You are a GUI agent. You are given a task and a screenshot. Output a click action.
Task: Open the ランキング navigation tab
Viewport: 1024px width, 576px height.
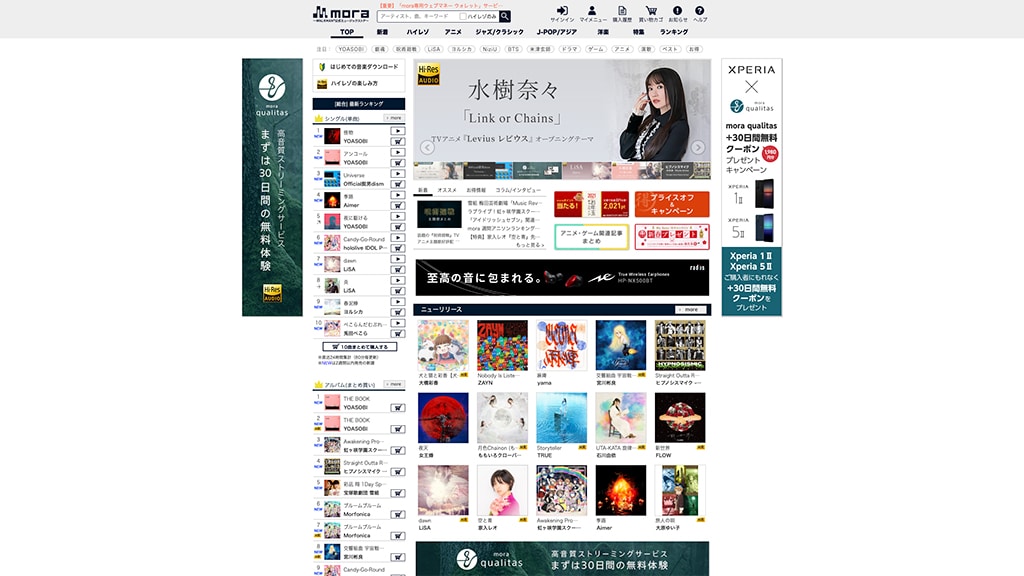point(673,32)
